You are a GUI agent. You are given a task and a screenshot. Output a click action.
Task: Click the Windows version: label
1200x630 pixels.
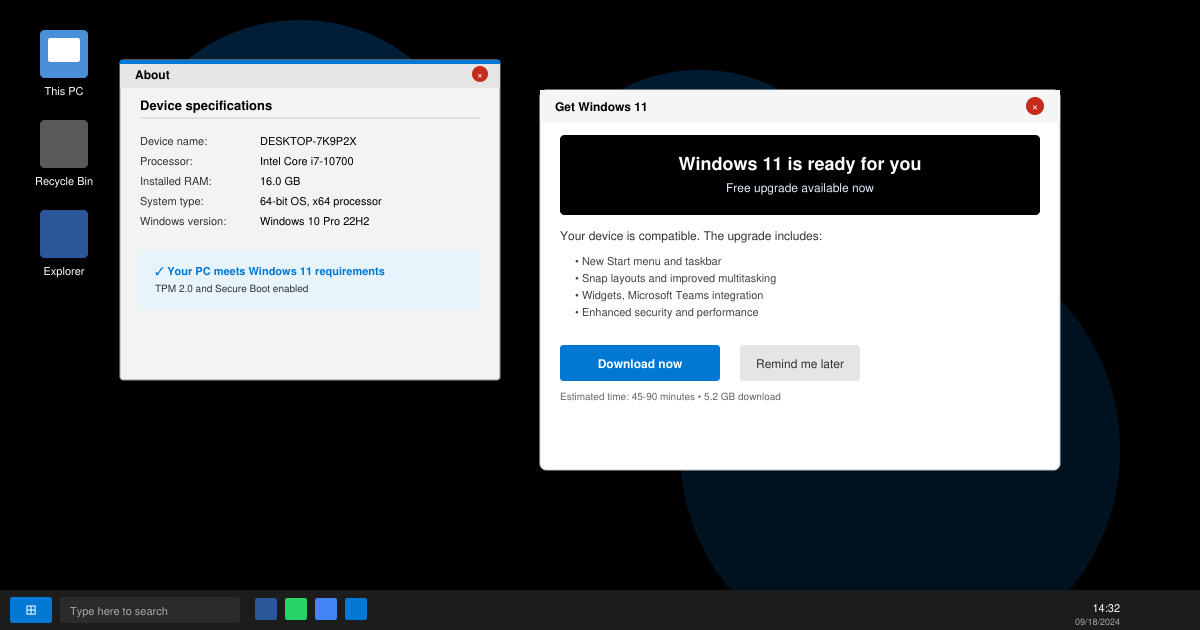183,221
